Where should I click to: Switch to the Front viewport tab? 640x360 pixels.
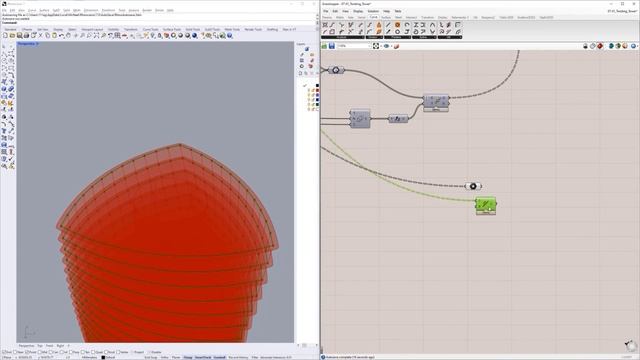[x=49, y=345]
